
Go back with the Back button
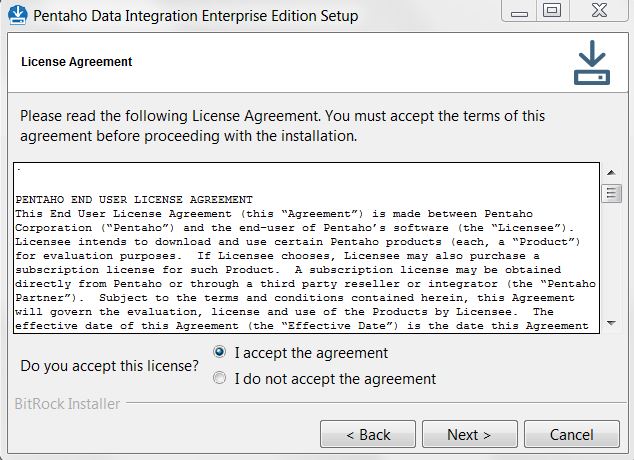click(368, 435)
